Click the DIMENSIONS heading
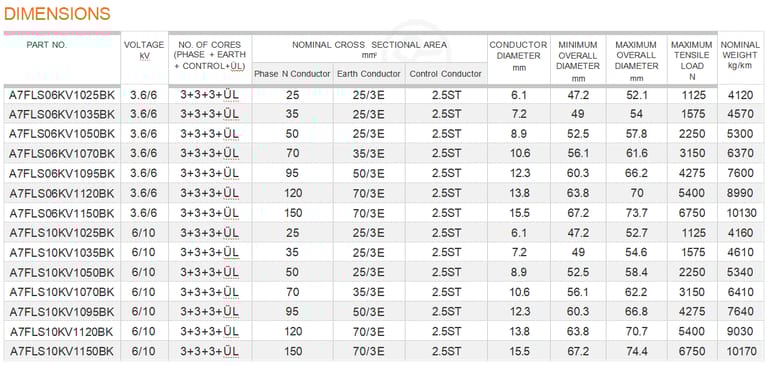The image size is (768, 365). coord(57,14)
